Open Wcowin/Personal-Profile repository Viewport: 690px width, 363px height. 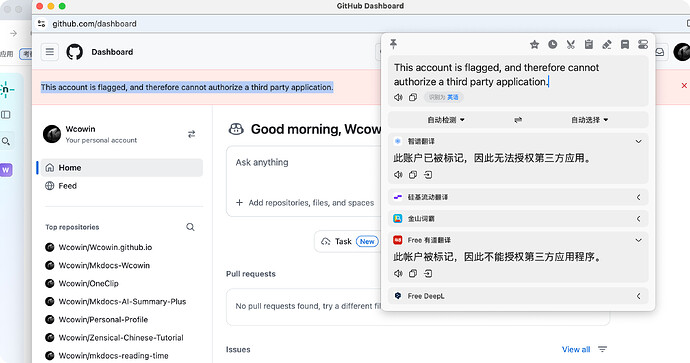coord(103,319)
